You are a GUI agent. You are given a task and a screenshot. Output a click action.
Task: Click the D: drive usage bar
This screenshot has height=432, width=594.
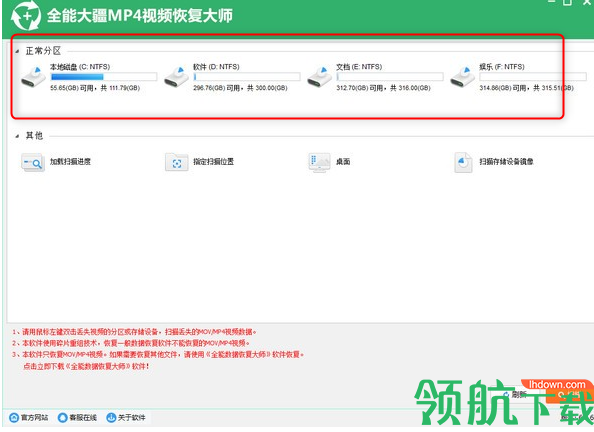(x=247, y=77)
